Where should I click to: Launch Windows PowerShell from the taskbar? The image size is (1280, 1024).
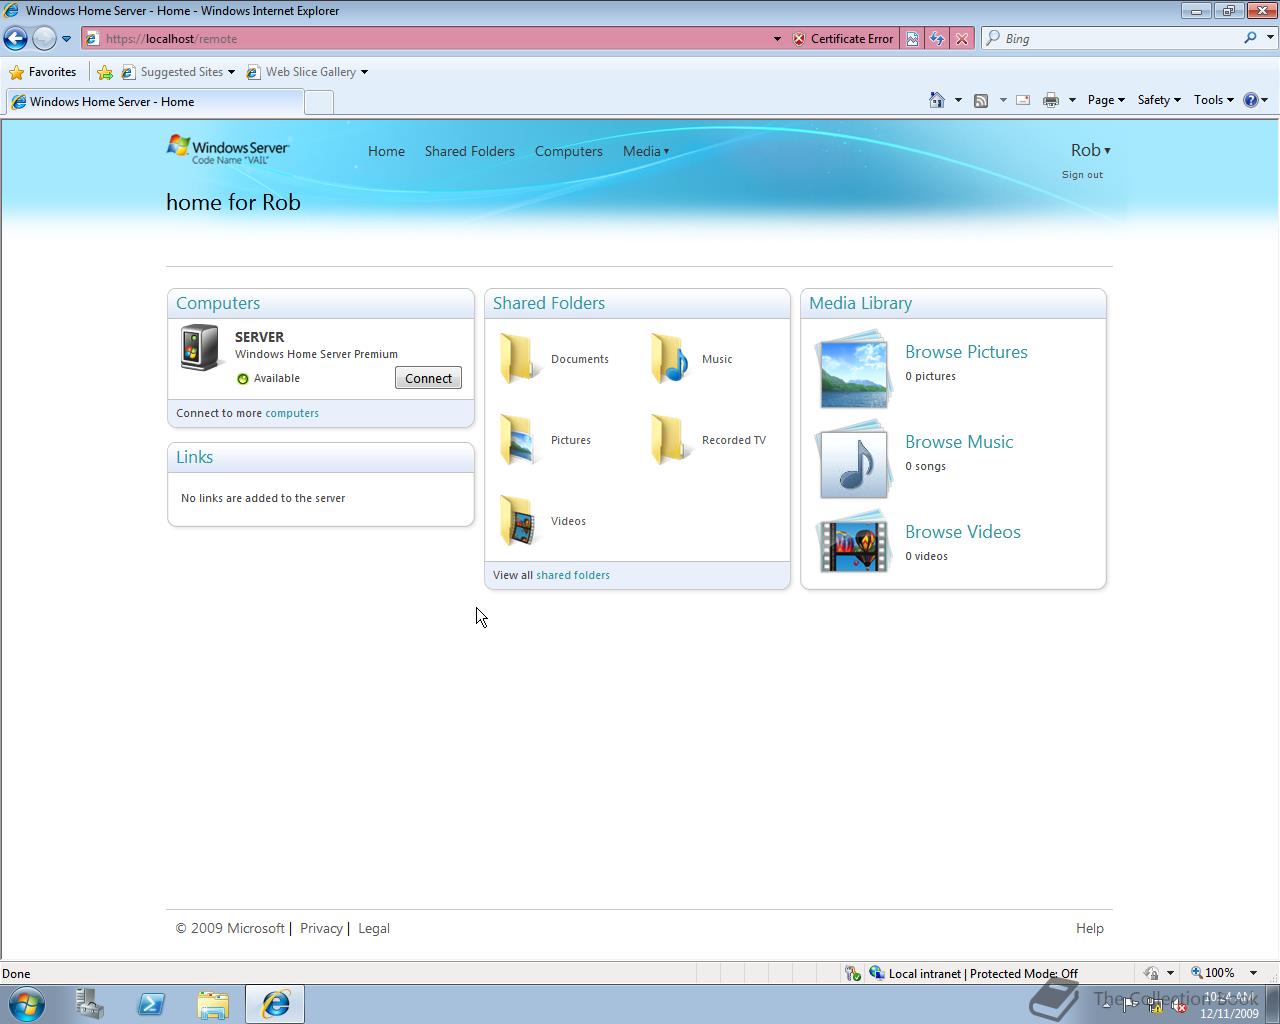[151, 1004]
